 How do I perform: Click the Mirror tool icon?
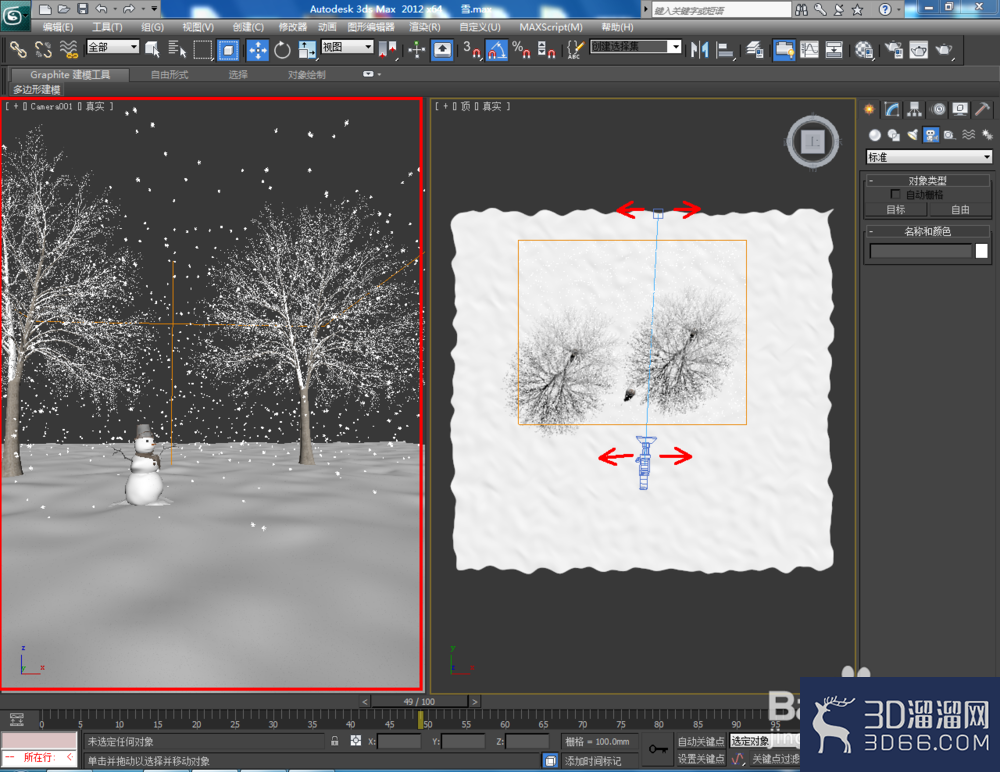click(x=700, y=49)
